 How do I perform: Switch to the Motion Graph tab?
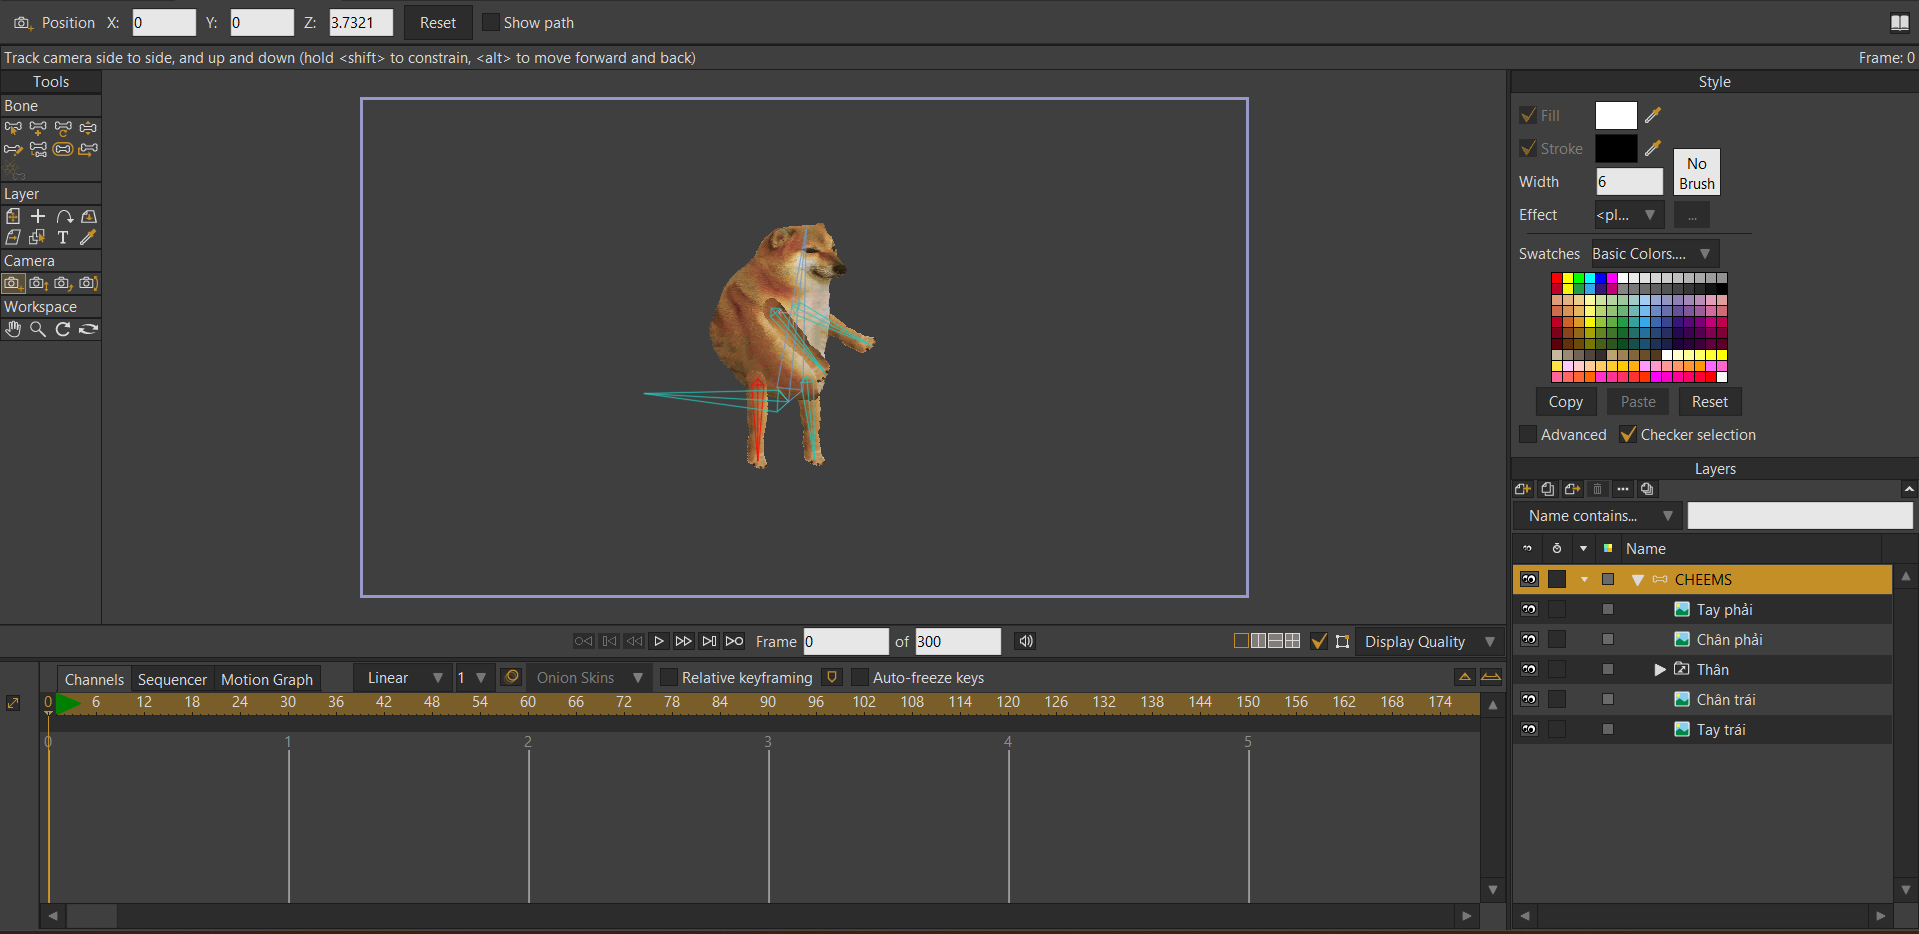pyautogui.click(x=267, y=679)
